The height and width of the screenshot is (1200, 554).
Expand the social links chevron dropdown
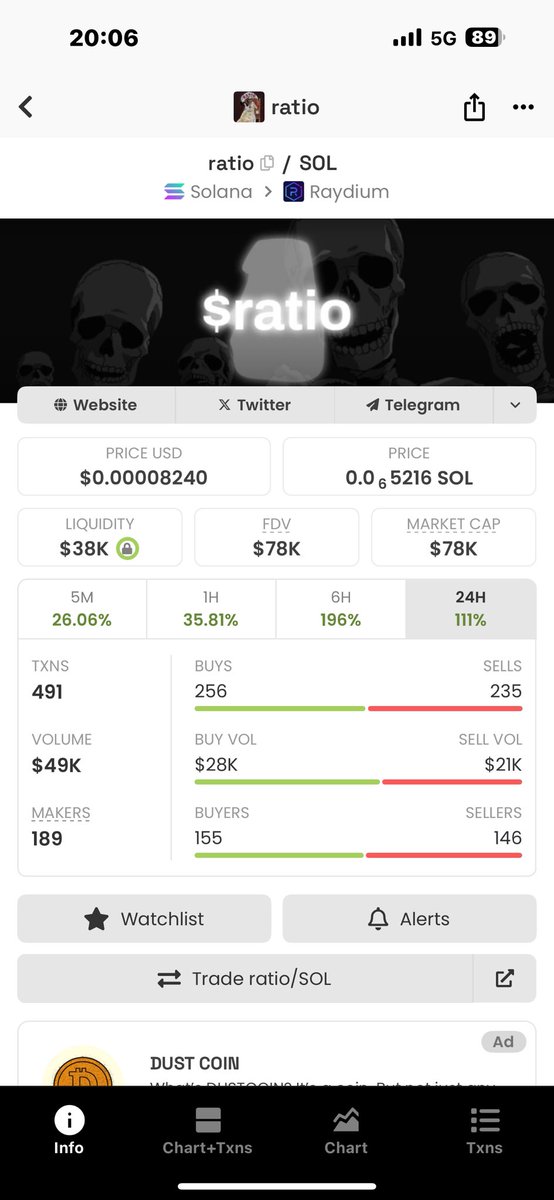pos(515,405)
